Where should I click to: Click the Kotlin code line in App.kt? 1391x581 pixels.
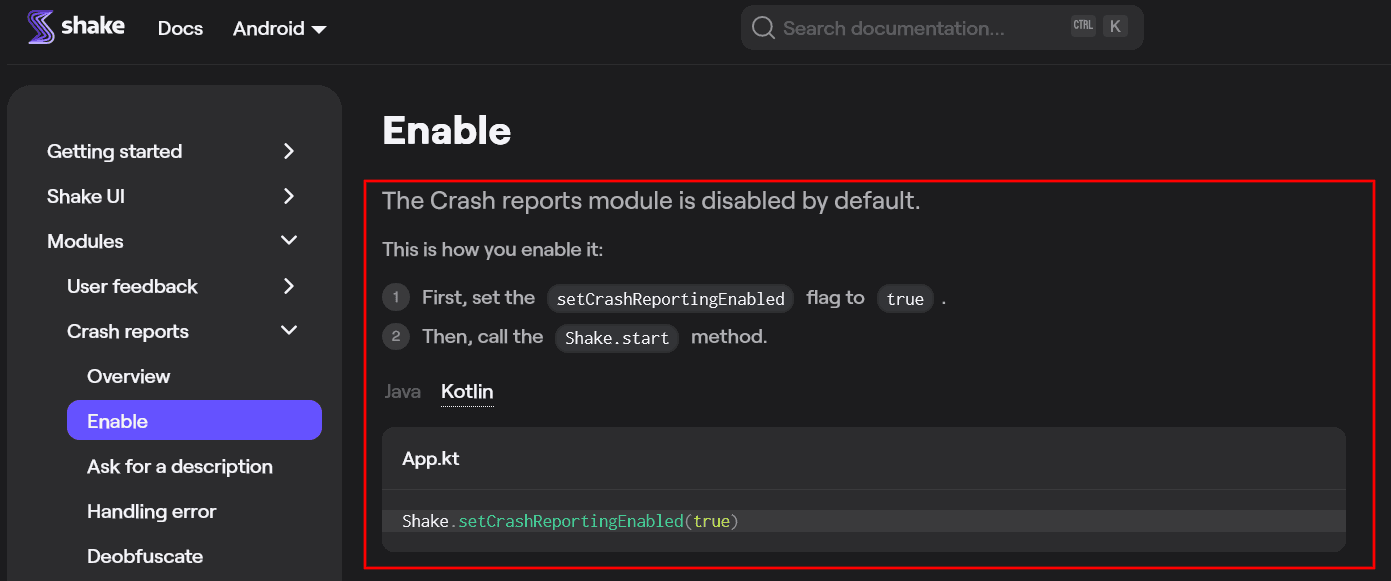coord(570,521)
